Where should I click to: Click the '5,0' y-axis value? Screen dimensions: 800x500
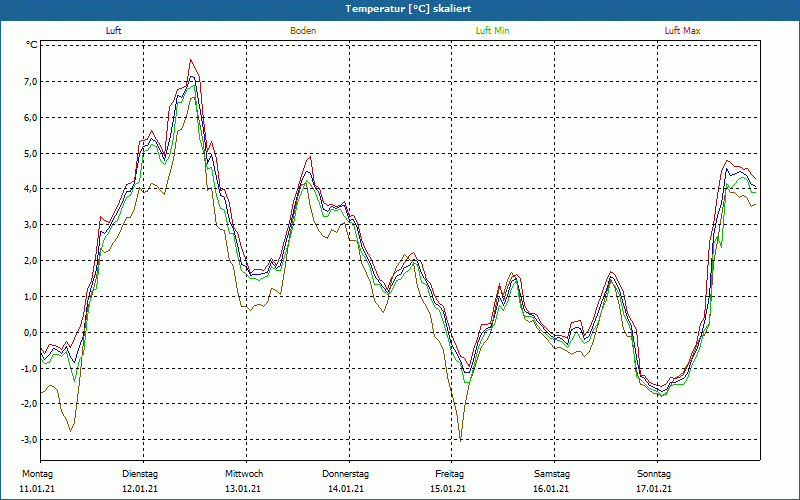tap(30, 153)
